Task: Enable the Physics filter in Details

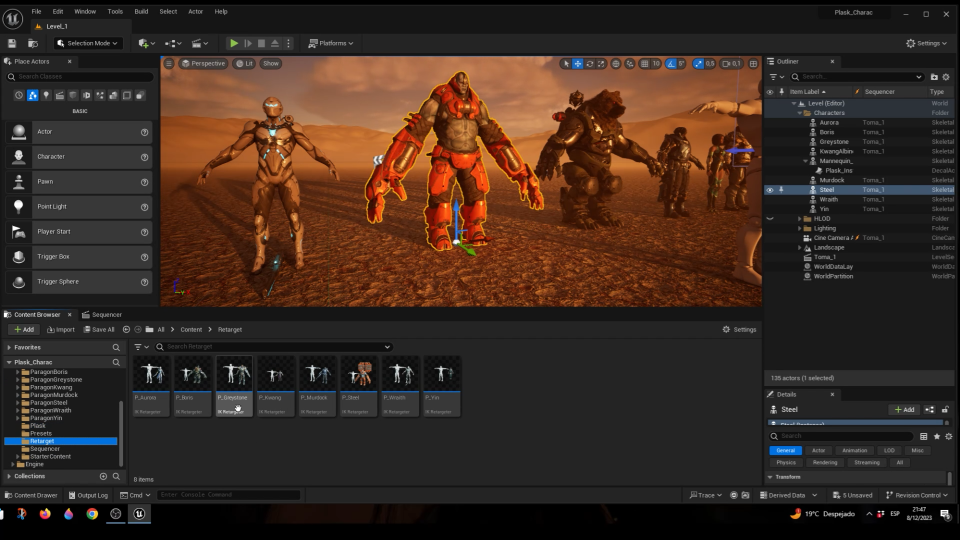Action: click(x=786, y=463)
